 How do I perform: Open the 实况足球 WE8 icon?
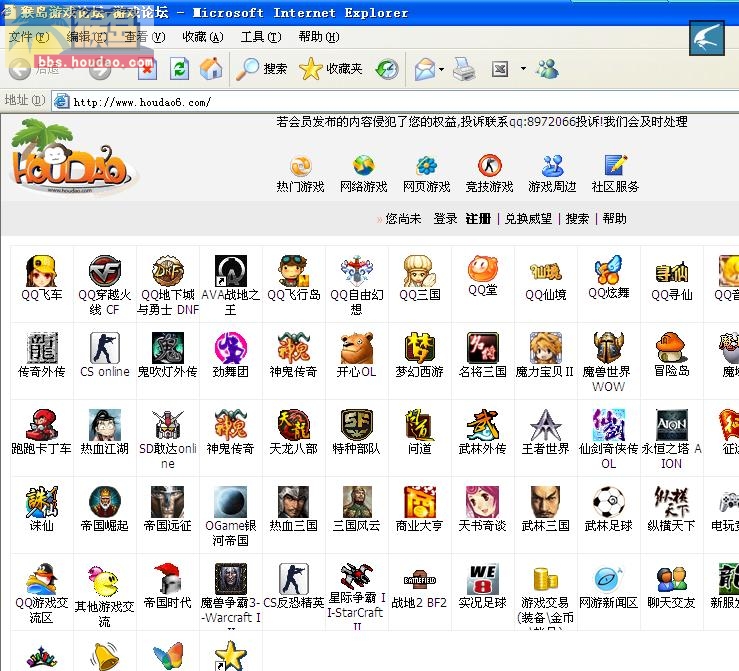(483, 579)
